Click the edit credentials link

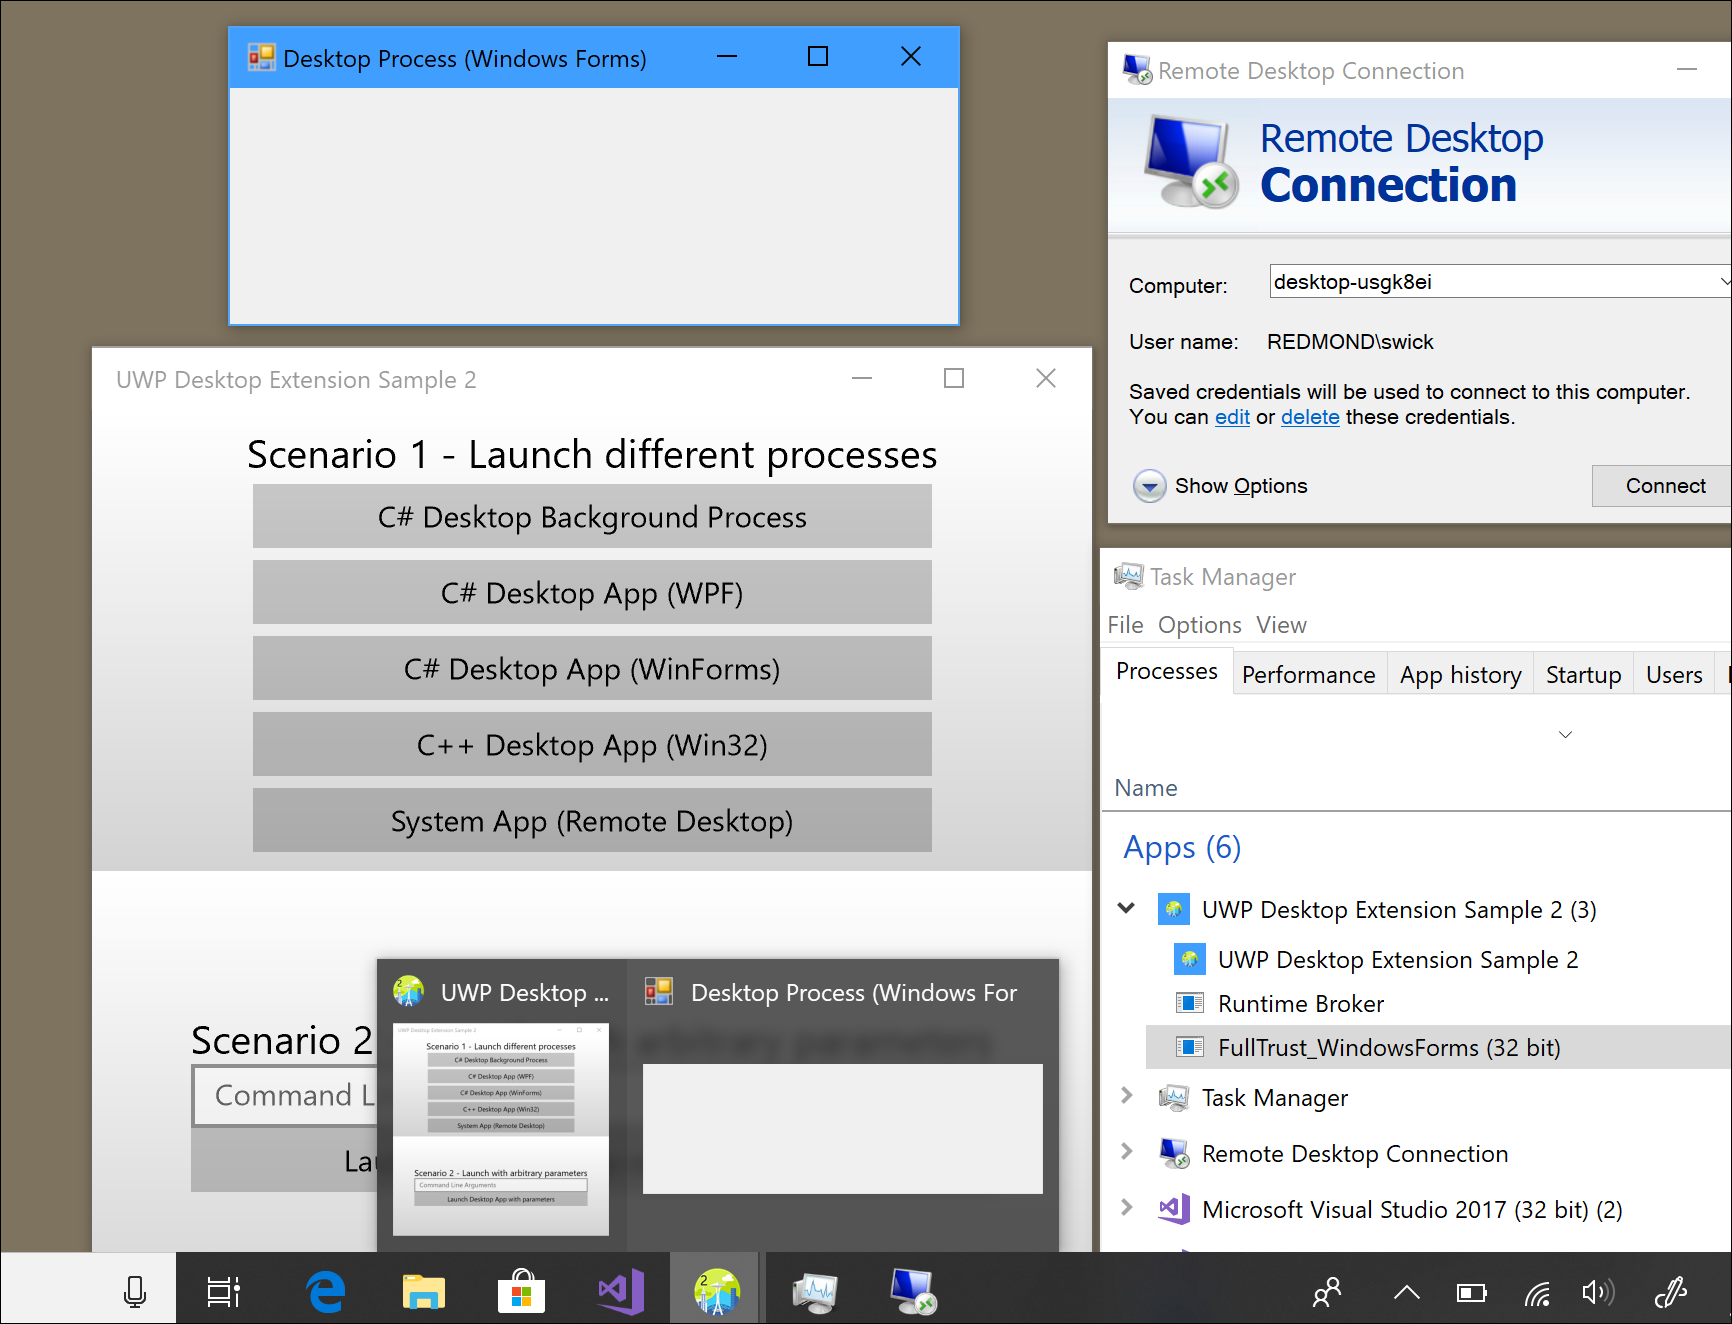[x=1232, y=417]
